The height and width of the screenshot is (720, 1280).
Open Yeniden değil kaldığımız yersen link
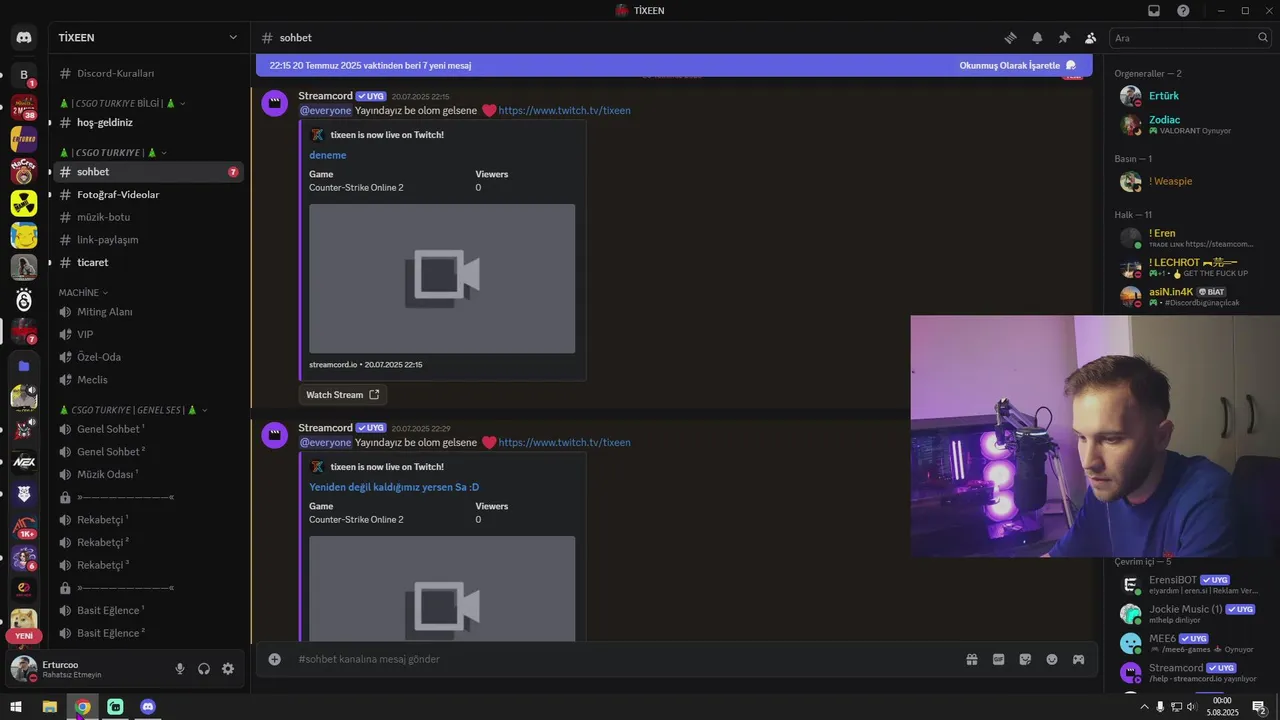click(394, 487)
